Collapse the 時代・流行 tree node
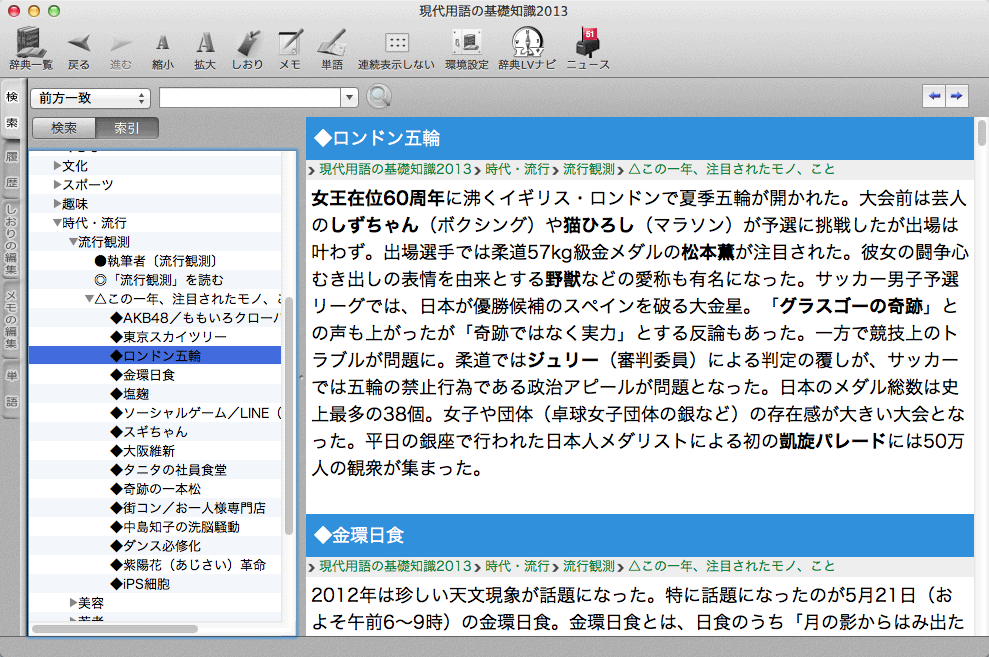This screenshot has height=657, width=989. point(58,223)
